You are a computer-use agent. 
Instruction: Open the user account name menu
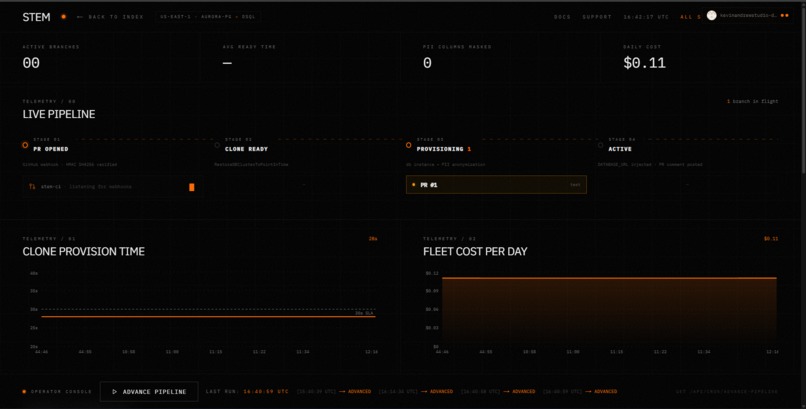(748, 15)
